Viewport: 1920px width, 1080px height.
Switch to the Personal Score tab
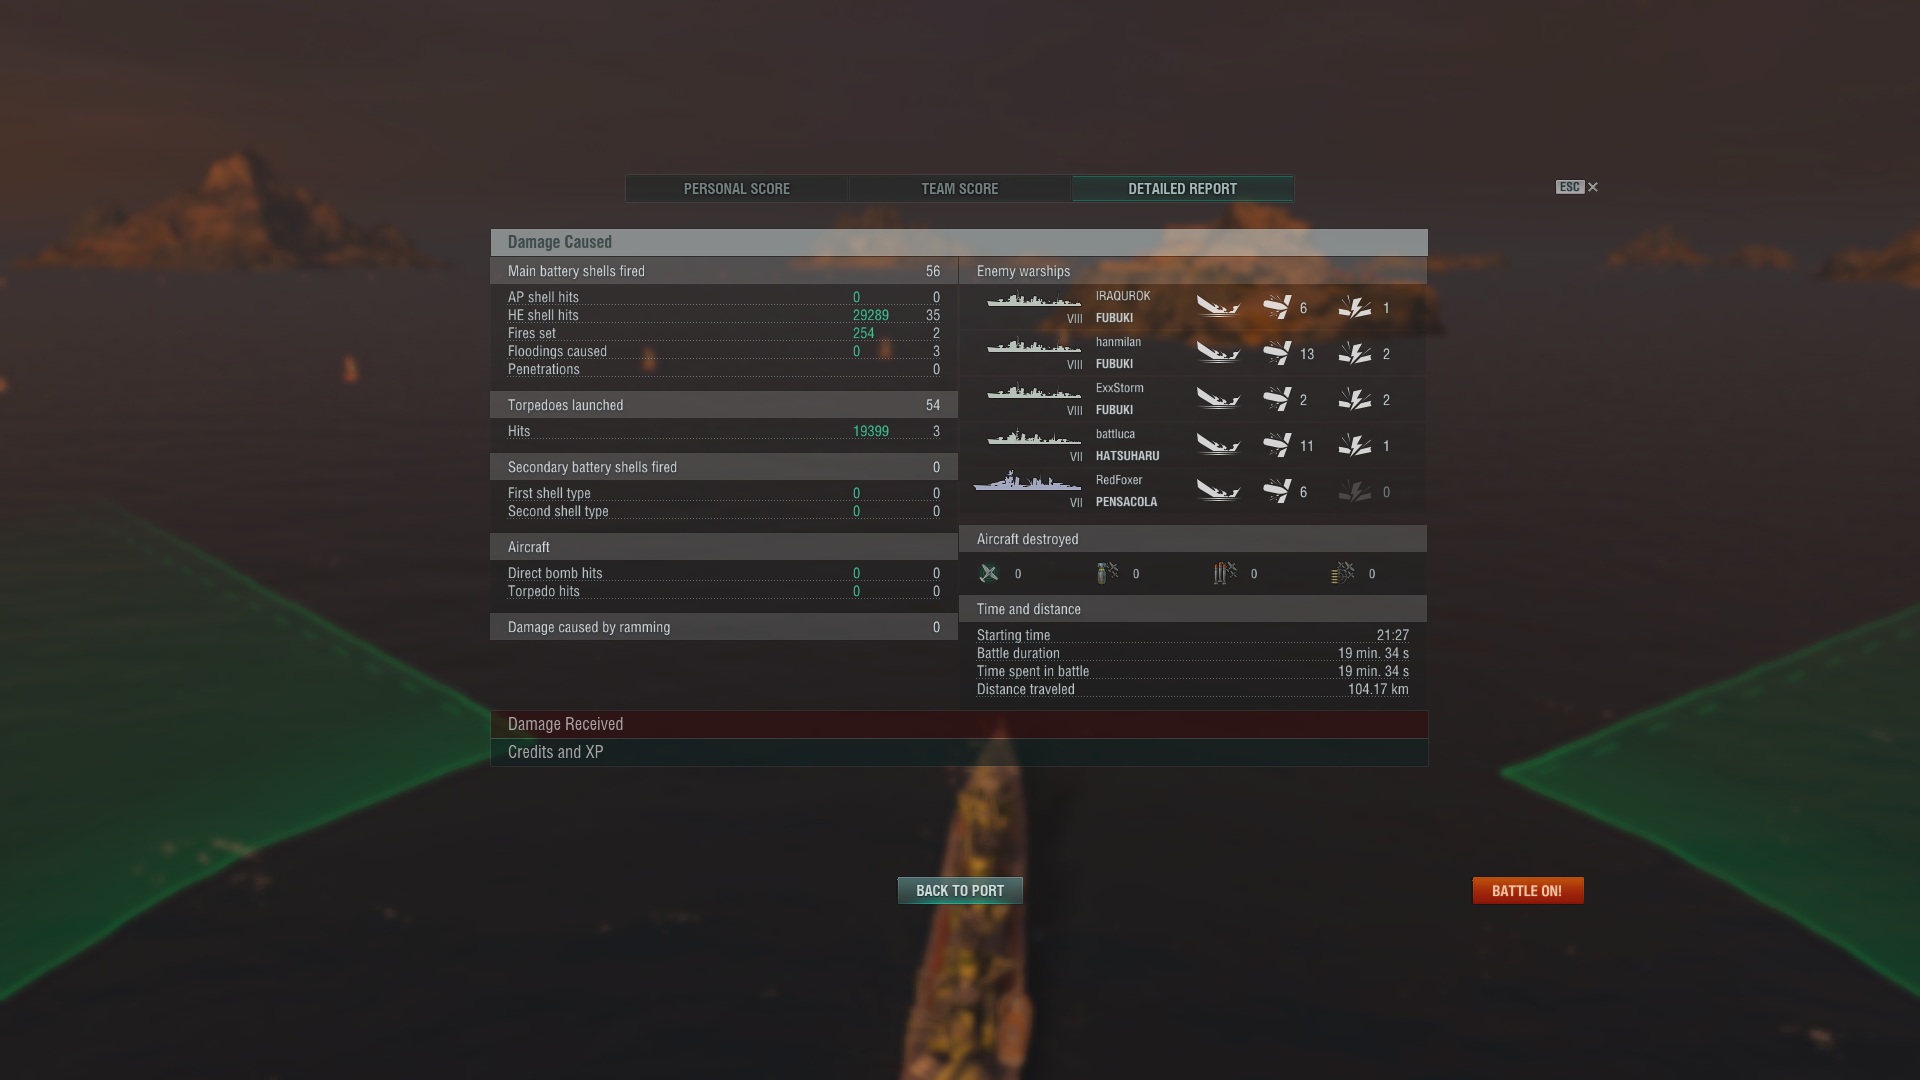[x=737, y=189]
